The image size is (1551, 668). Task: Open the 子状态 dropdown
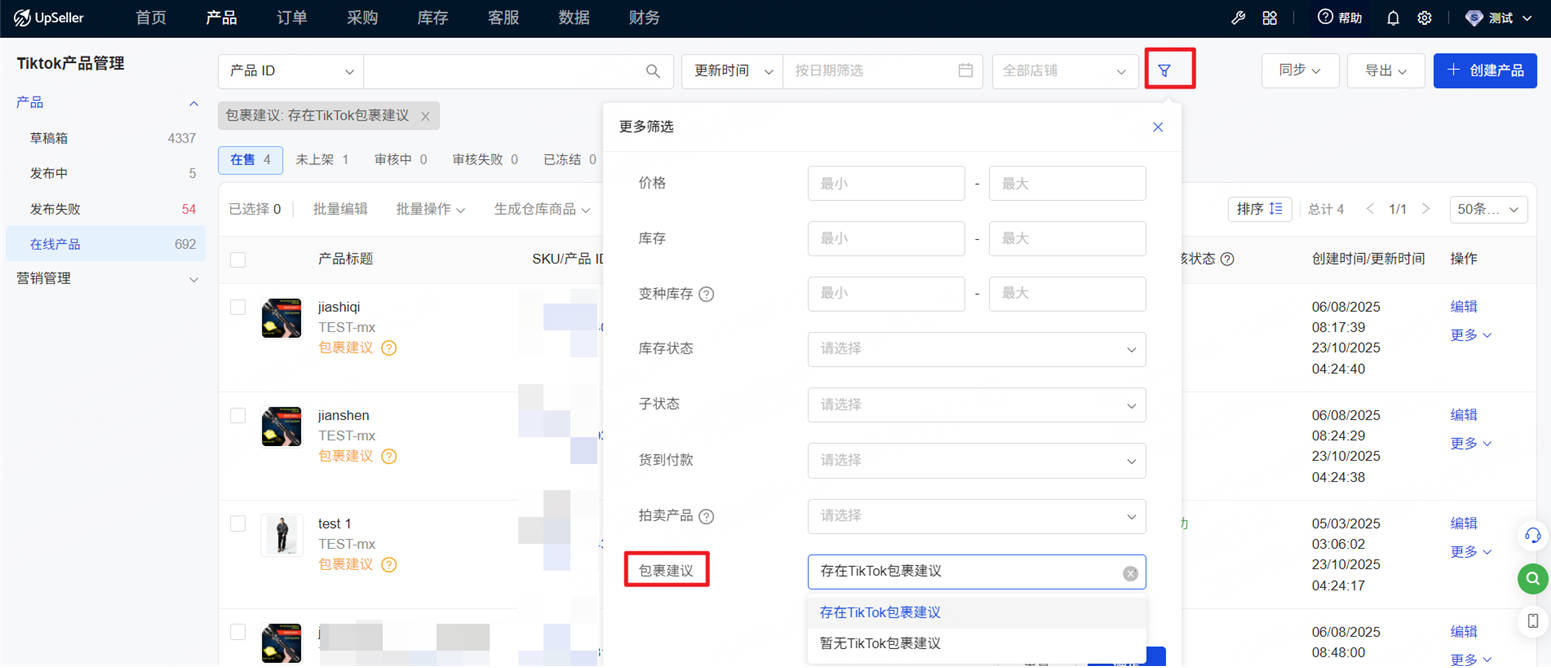coord(977,405)
